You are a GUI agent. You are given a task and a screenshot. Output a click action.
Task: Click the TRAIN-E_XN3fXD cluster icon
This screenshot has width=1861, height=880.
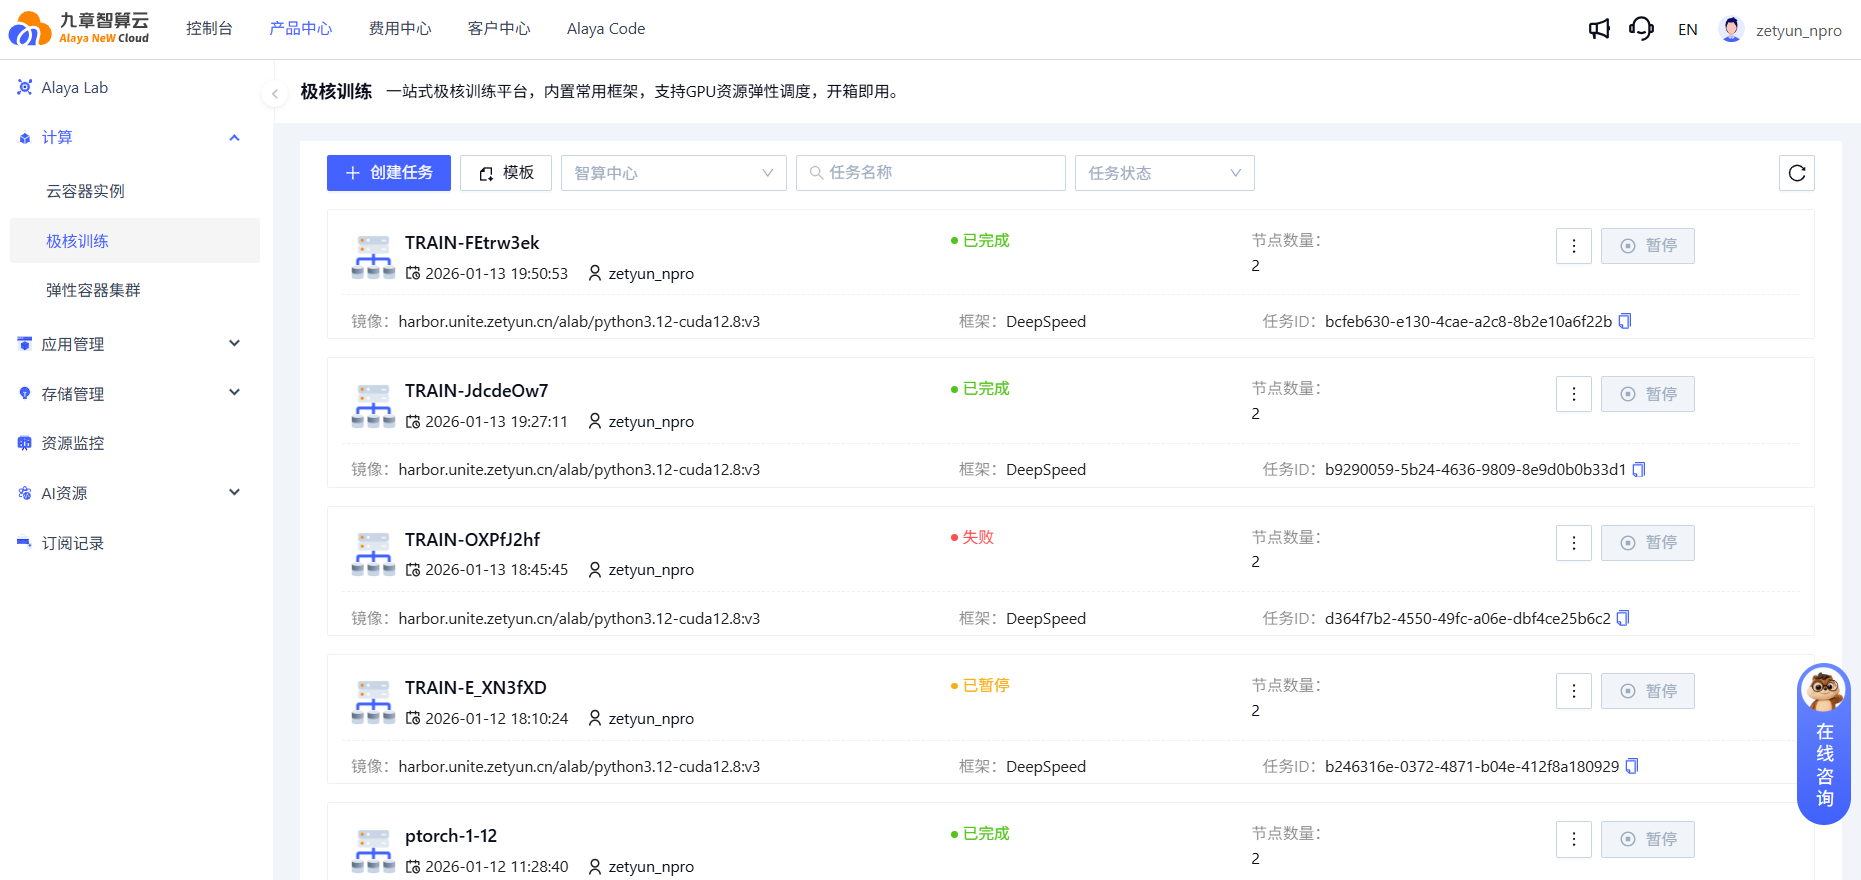[374, 702]
